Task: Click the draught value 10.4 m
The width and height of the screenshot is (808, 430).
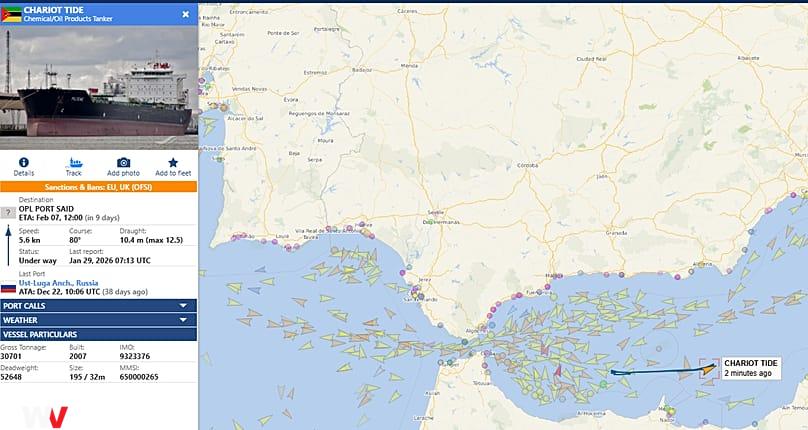Action: (131, 240)
